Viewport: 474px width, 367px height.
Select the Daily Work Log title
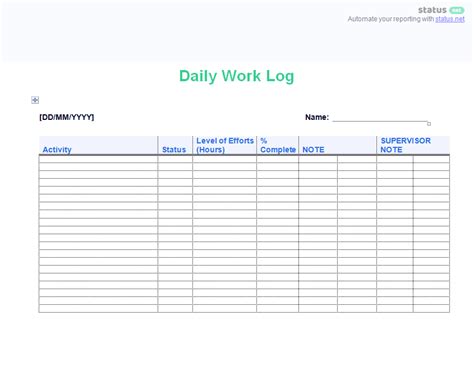pos(237,76)
